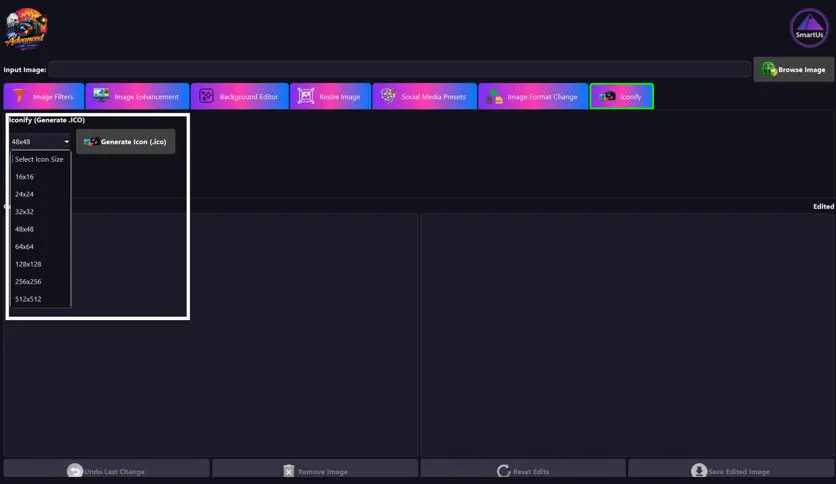836x484 pixels.
Task: Click the Generate Icon button's picture icon
Action: [x=91, y=142]
